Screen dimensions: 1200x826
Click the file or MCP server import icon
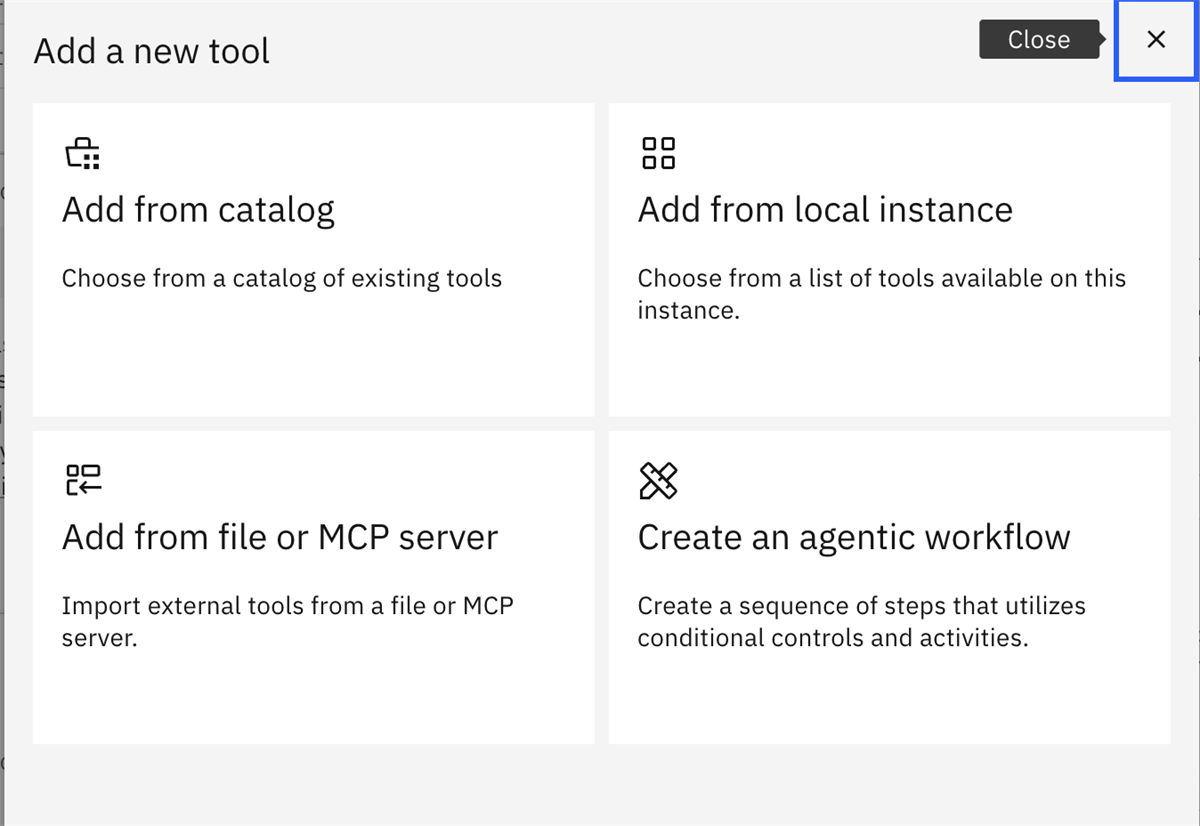coord(83,480)
